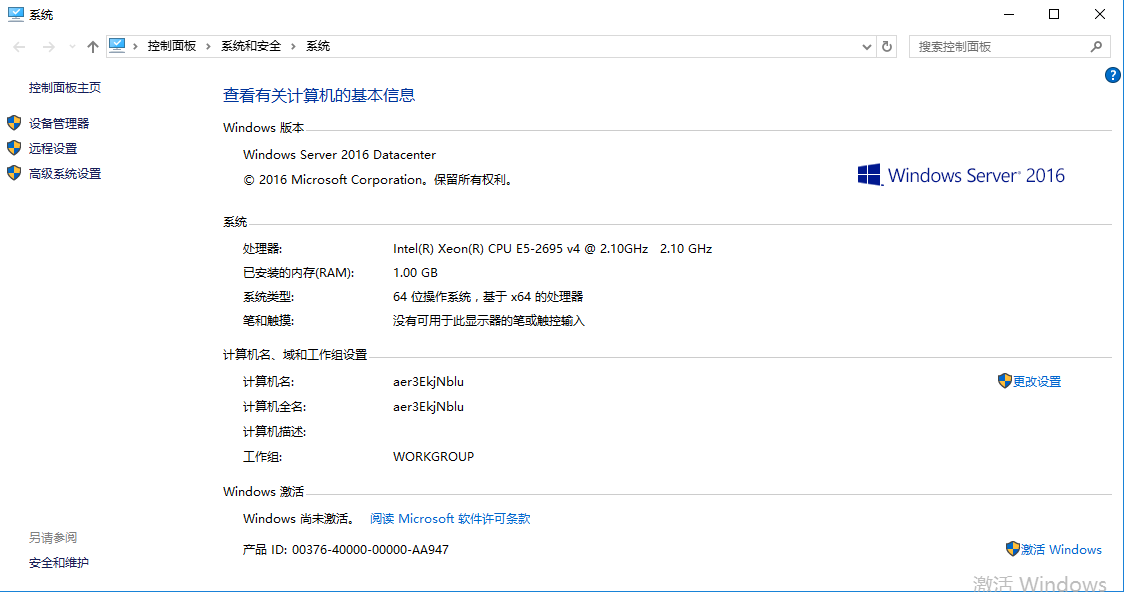Click the computer icon in address bar
1124x592 pixels.
117,46
